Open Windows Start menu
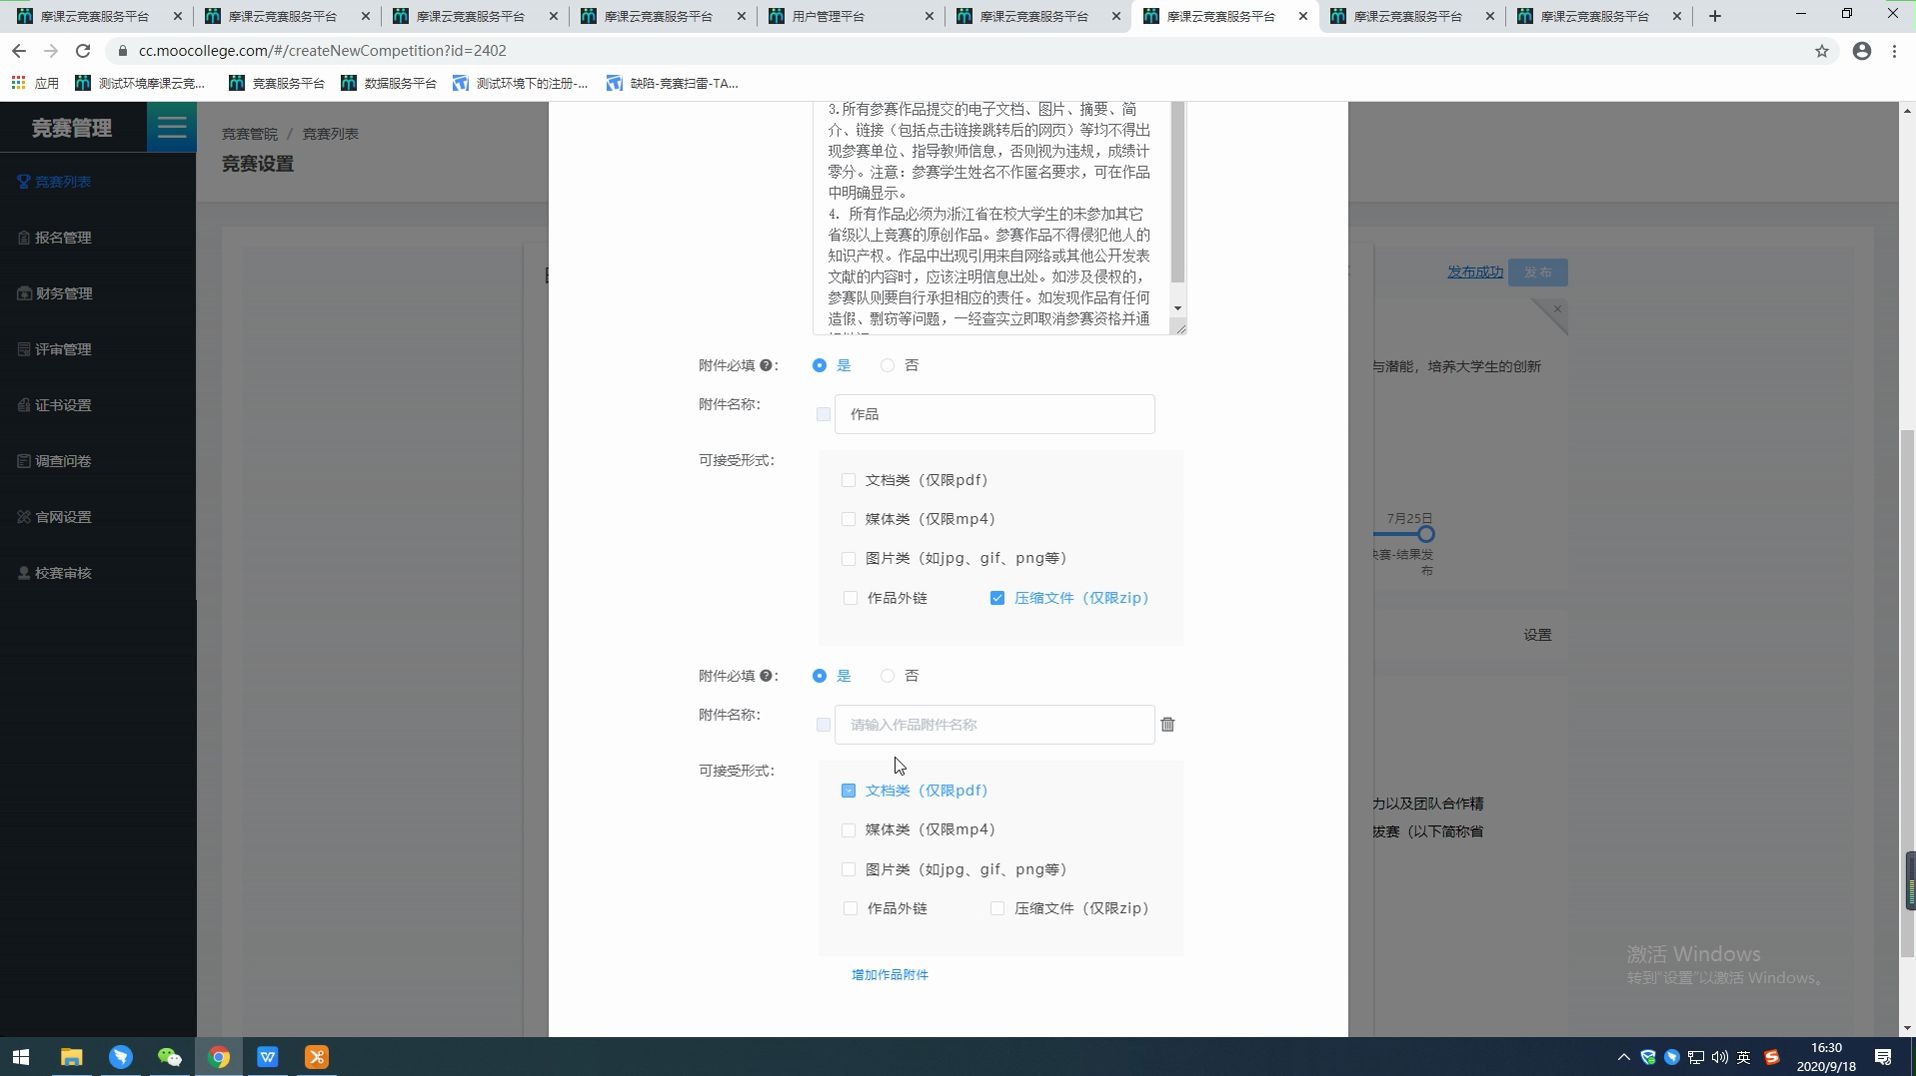This screenshot has height=1076, width=1916. point(21,1057)
